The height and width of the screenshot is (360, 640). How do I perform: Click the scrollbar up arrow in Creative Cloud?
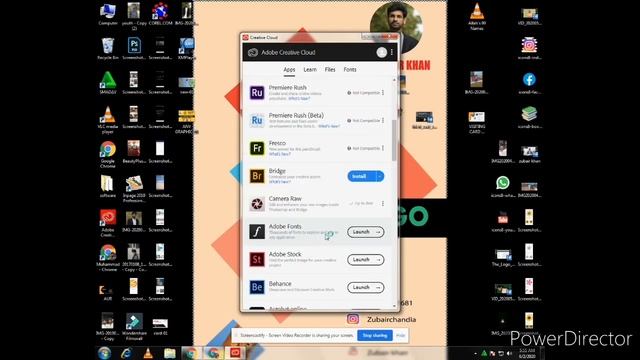click(394, 80)
